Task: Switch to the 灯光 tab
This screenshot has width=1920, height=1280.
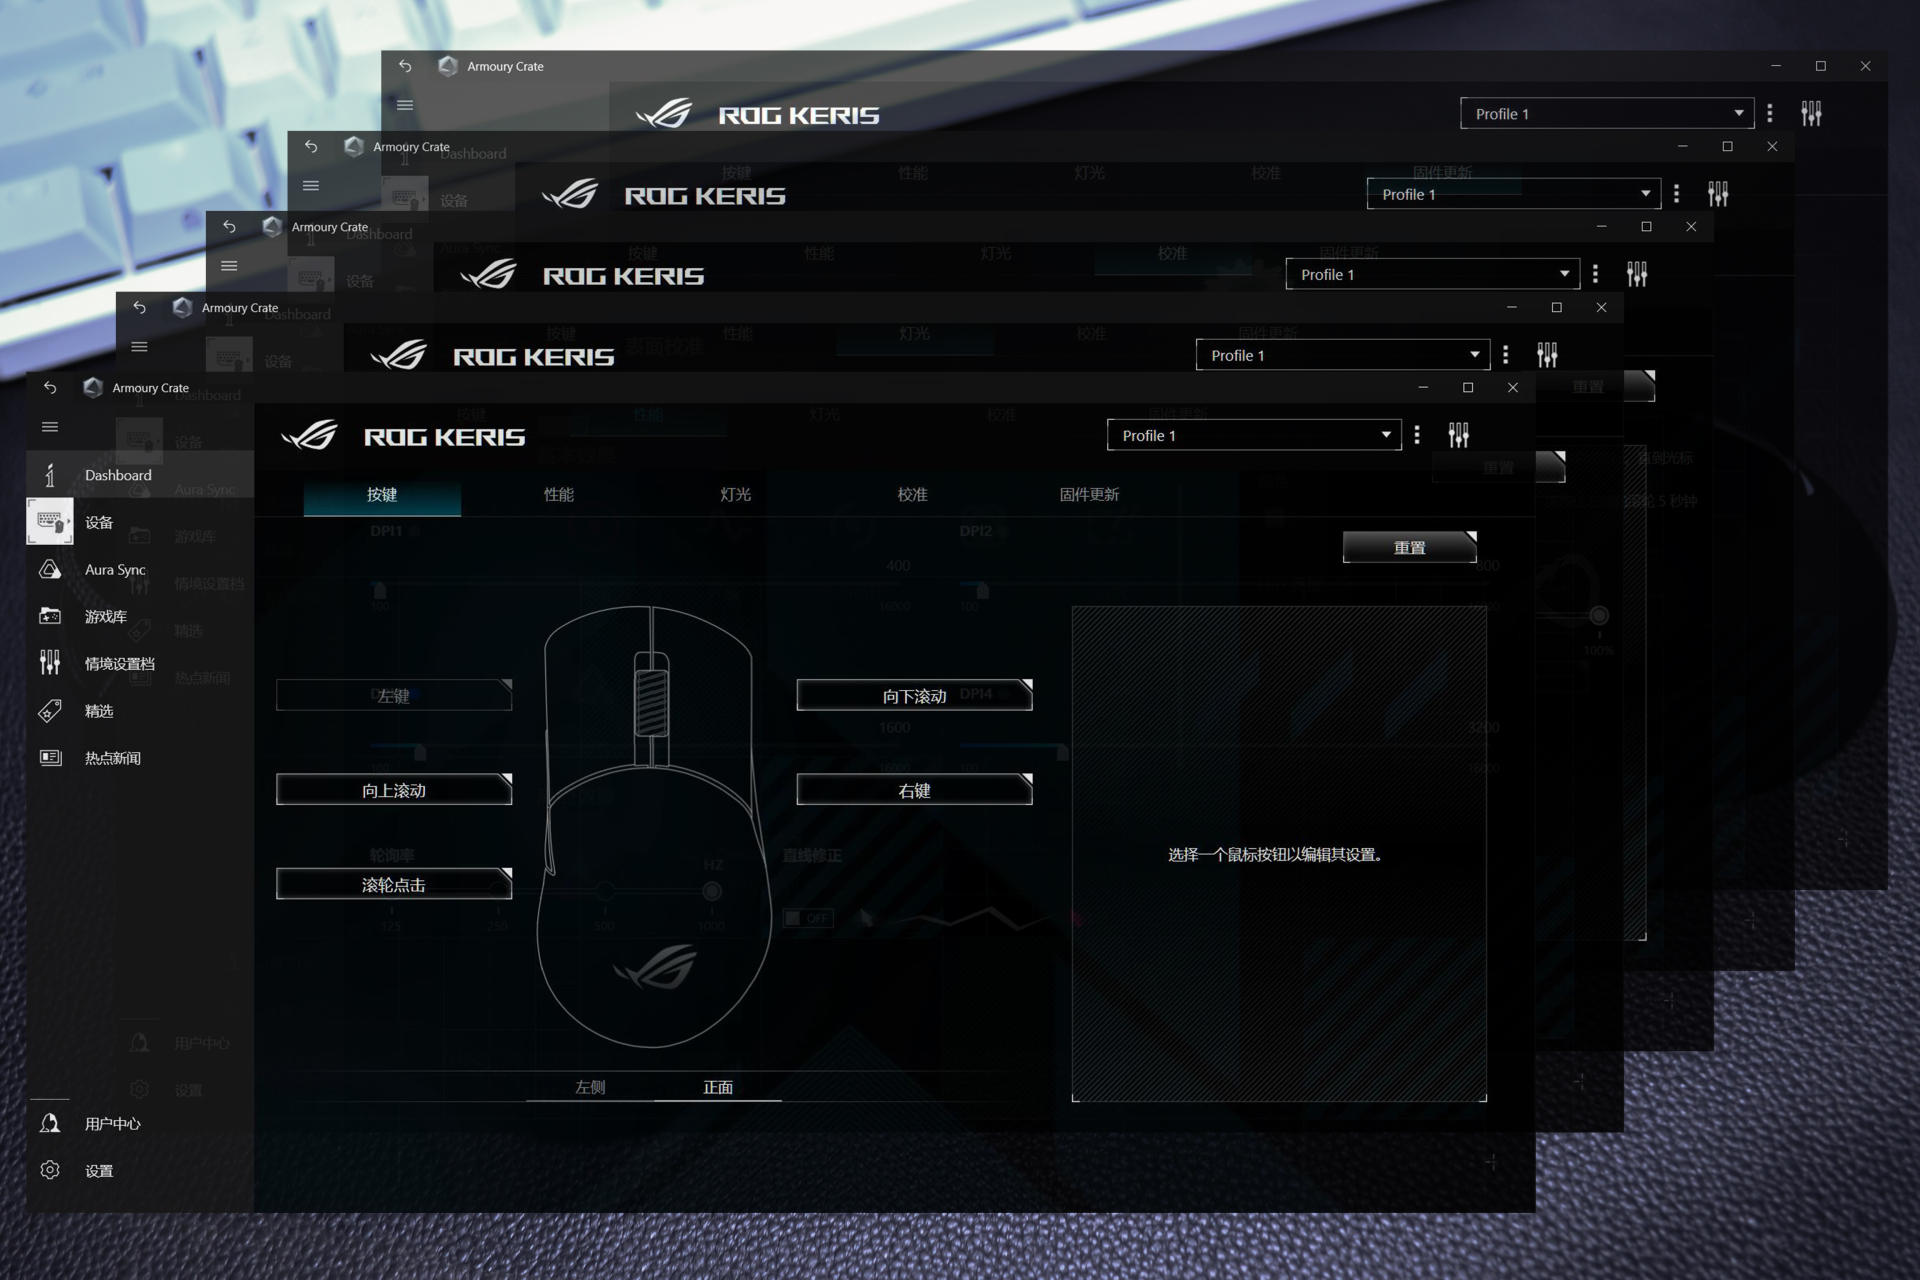Action: 735,495
